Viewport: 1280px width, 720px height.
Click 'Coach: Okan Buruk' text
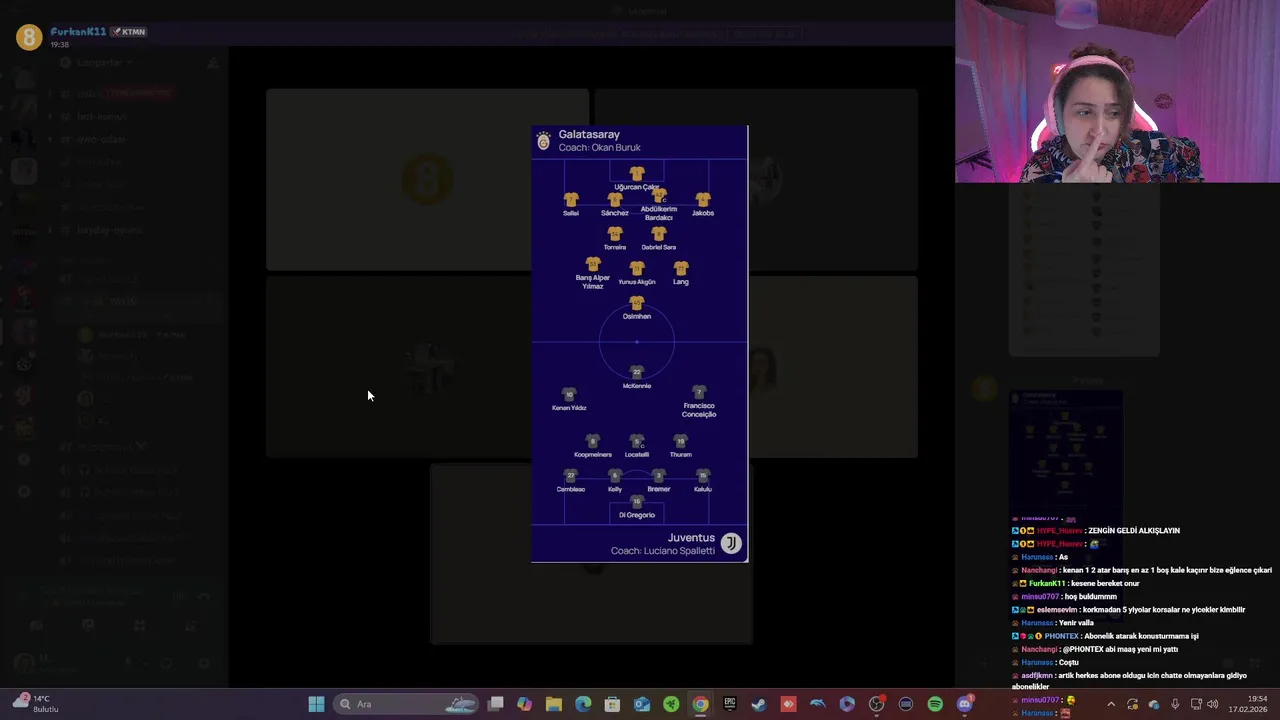coord(599,148)
